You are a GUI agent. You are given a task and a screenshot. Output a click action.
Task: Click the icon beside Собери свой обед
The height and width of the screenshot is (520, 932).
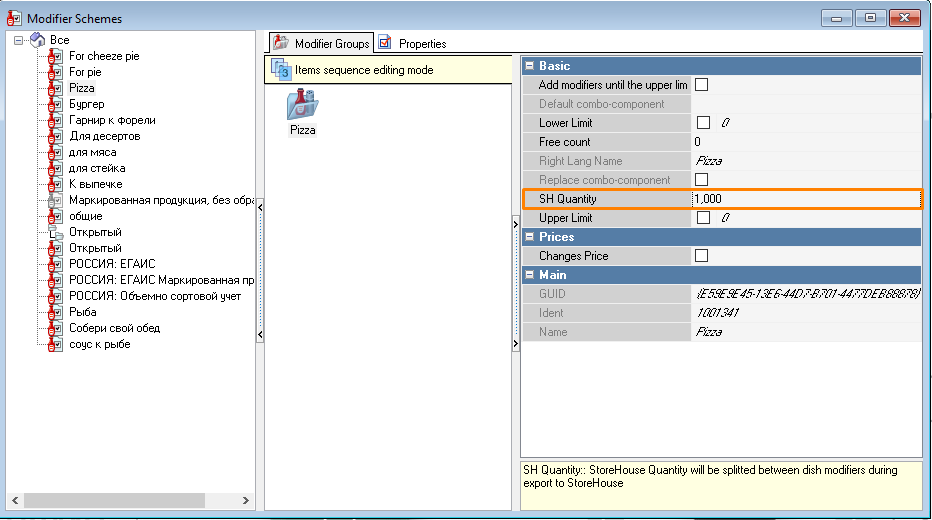(55, 328)
